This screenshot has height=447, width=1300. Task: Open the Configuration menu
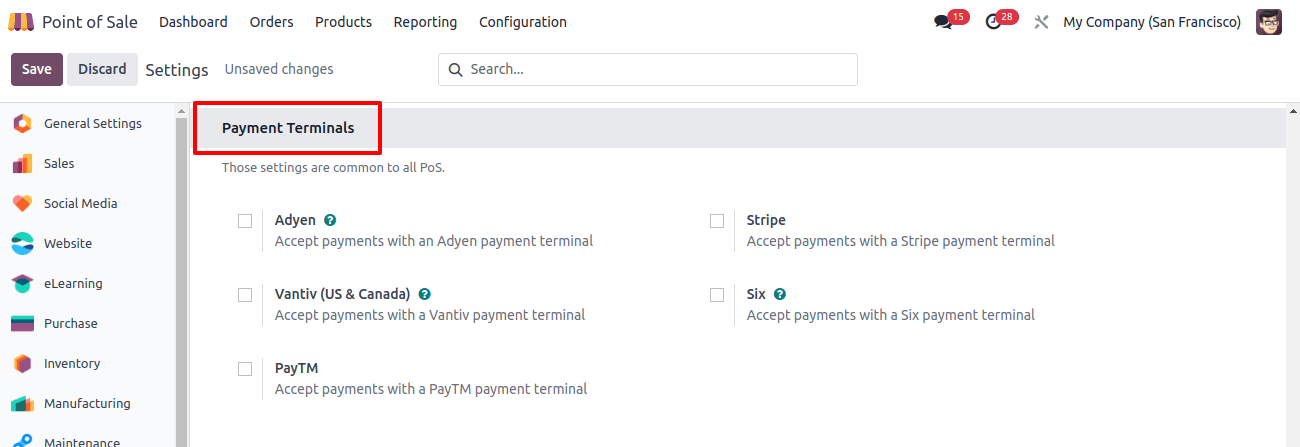pyautogui.click(x=523, y=22)
